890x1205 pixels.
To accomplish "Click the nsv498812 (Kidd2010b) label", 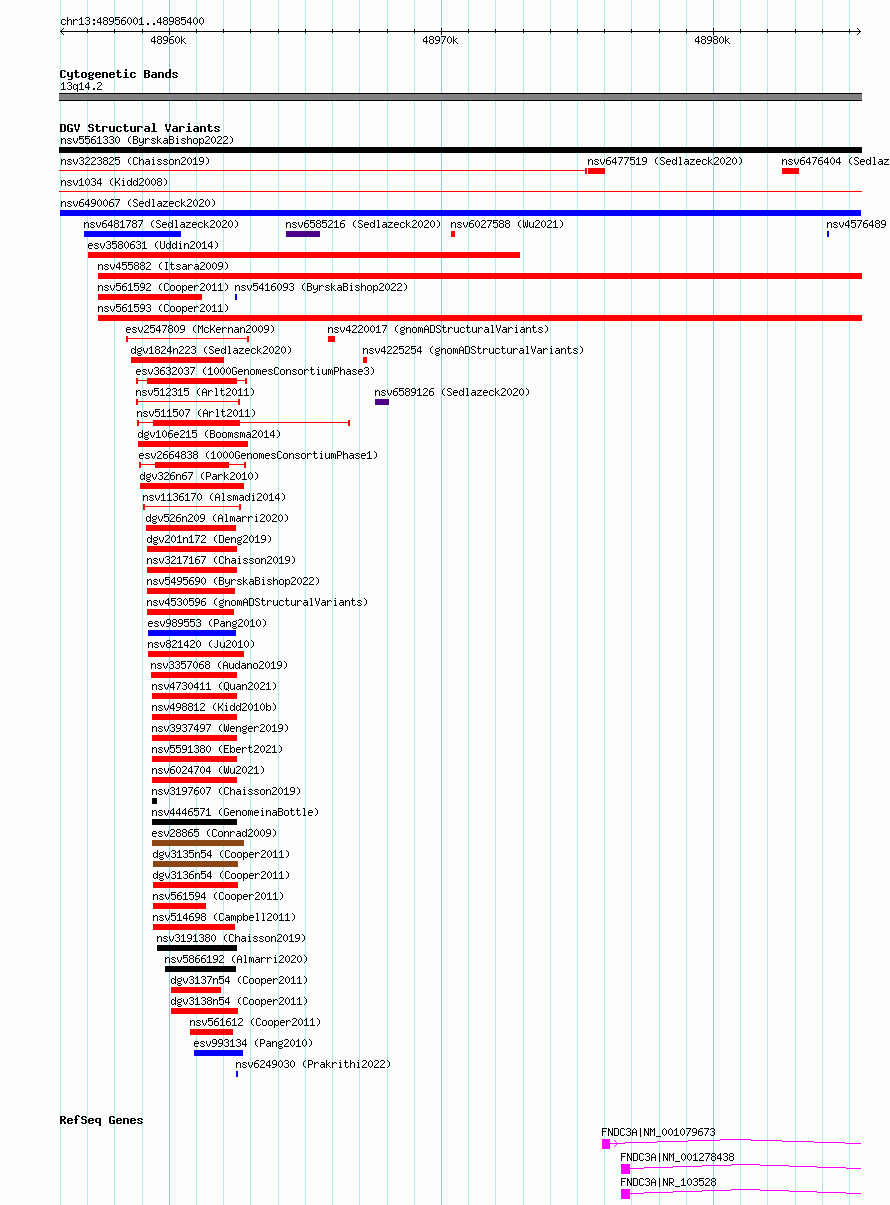I will click(214, 707).
